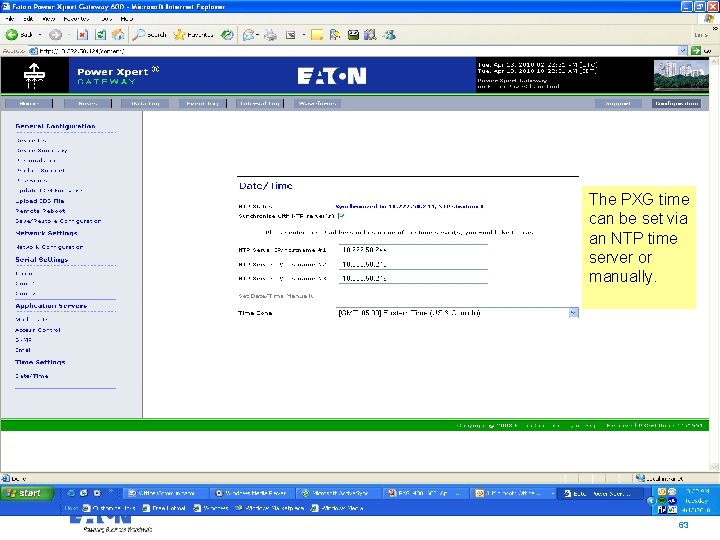Screen dimensions: 720x540
Task: Open the Edit menu
Action: (28, 19)
